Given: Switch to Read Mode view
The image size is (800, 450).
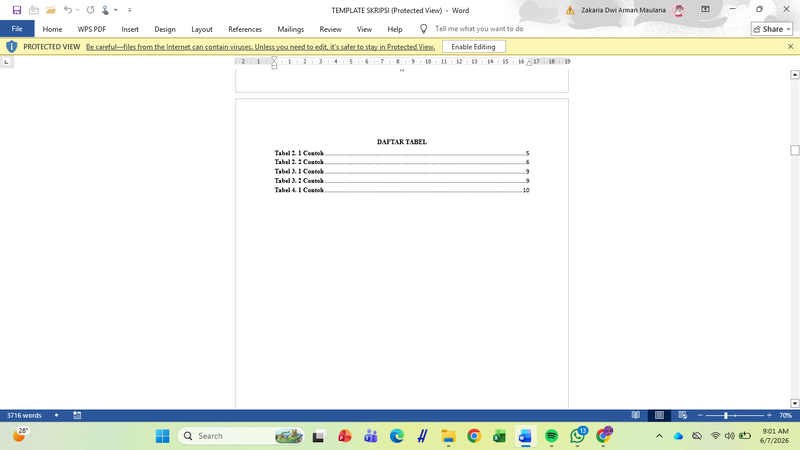Looking at the screenshot, I should click(x=636, y=415).
